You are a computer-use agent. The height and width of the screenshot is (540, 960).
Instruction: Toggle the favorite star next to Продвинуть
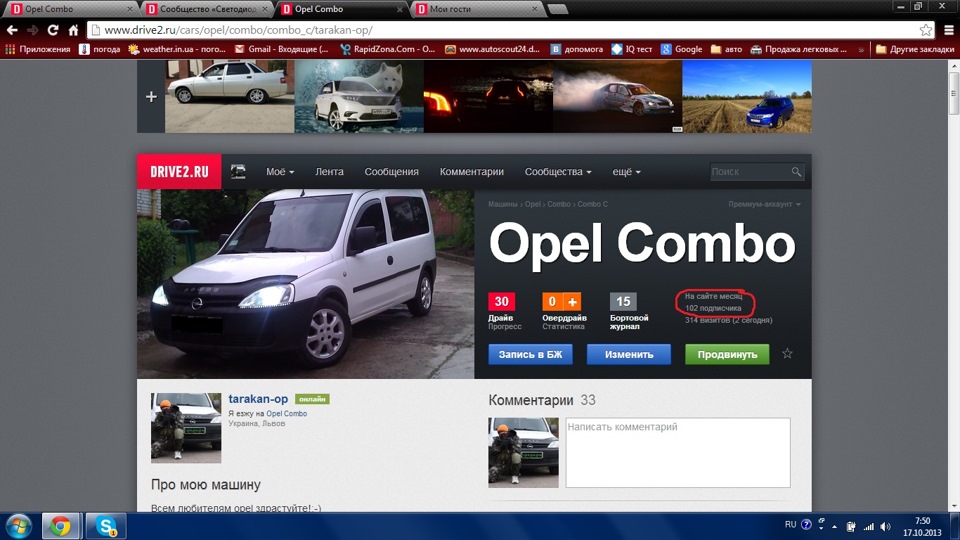point(787,353)
